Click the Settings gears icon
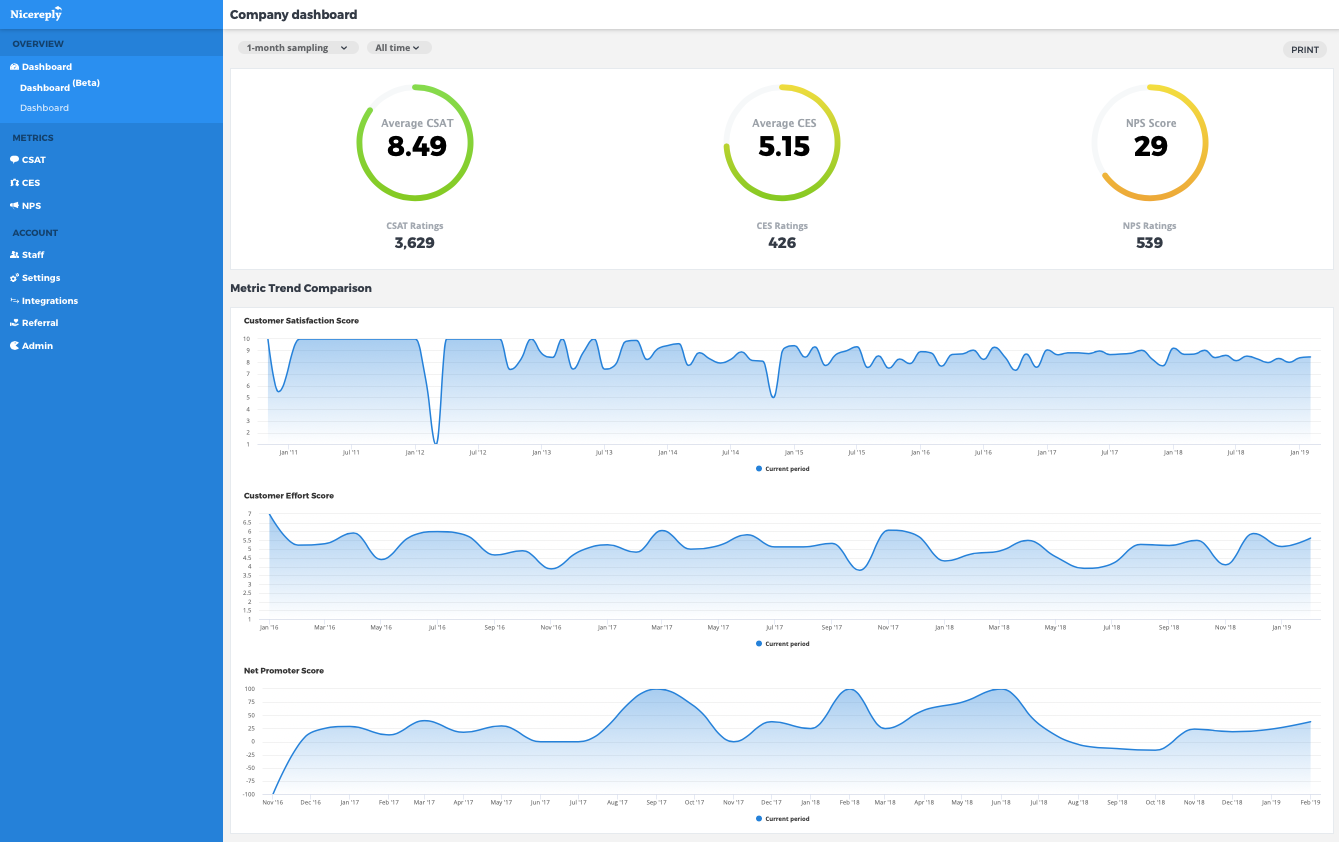Viewport: 1339px width, 842px height. [x=14, y=278]
